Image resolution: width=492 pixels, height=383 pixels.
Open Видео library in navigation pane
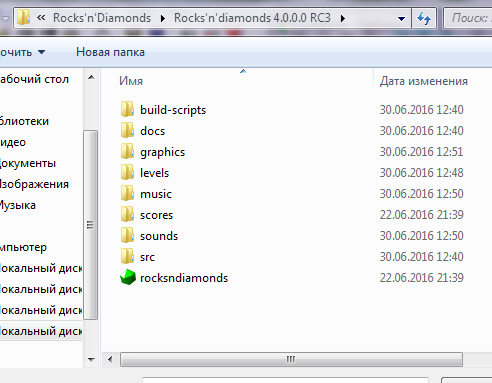(x=13, y=142)
